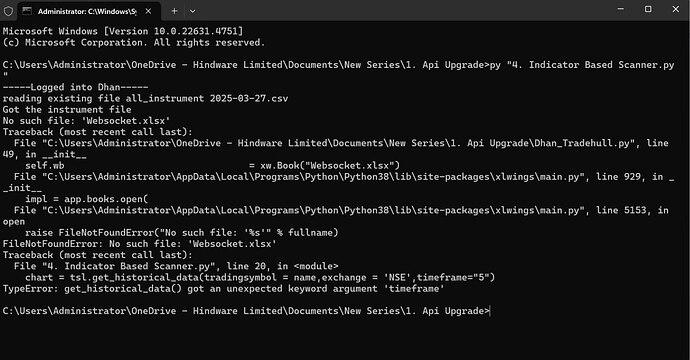Viewport: 690px width, 360px height.
Task: Click the 'Got the instrument file' line
Action: (x=67, y=110)
